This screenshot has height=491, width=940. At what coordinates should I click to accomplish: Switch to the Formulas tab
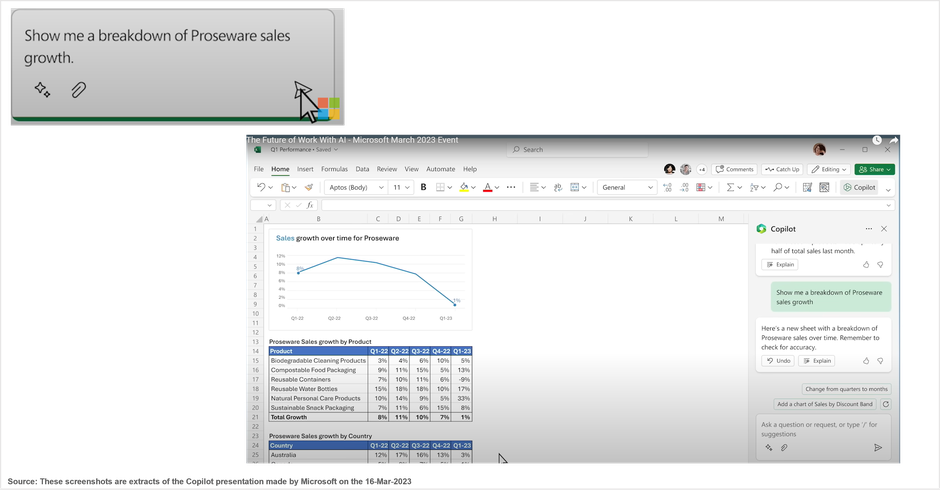(x=335, y=169)
